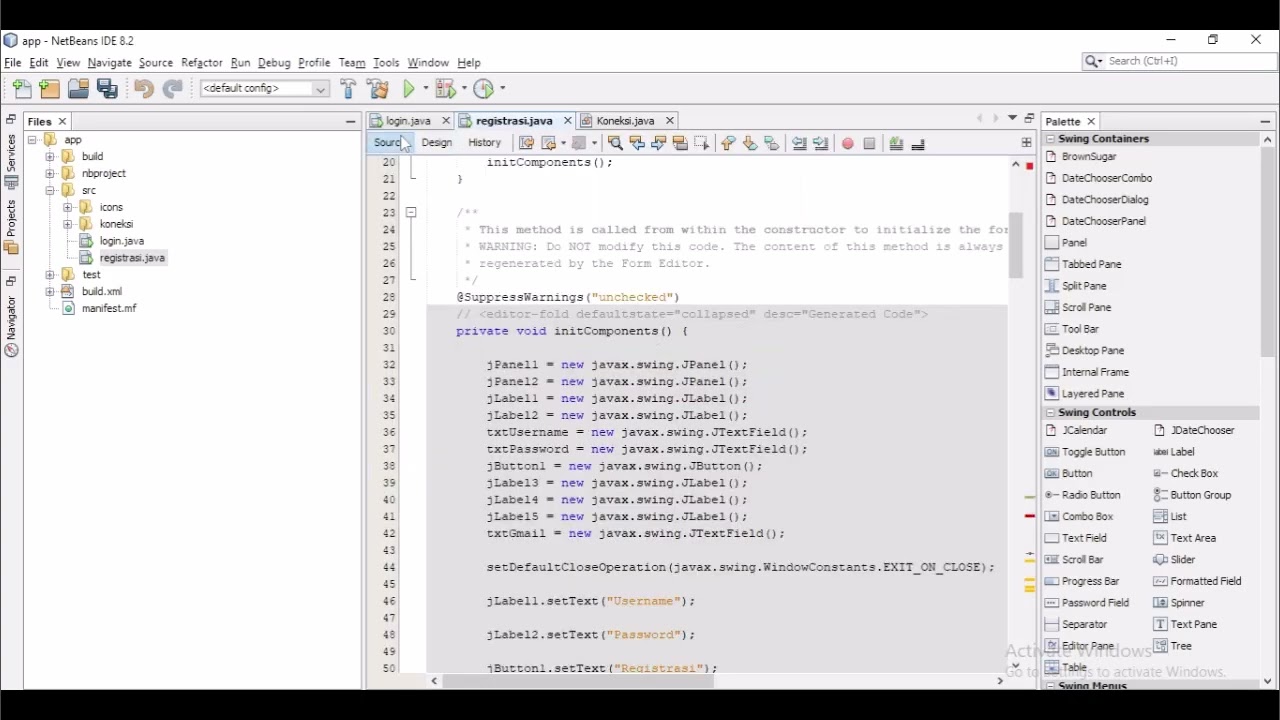Click the New File toolbar icon

[x=22, y=89]
